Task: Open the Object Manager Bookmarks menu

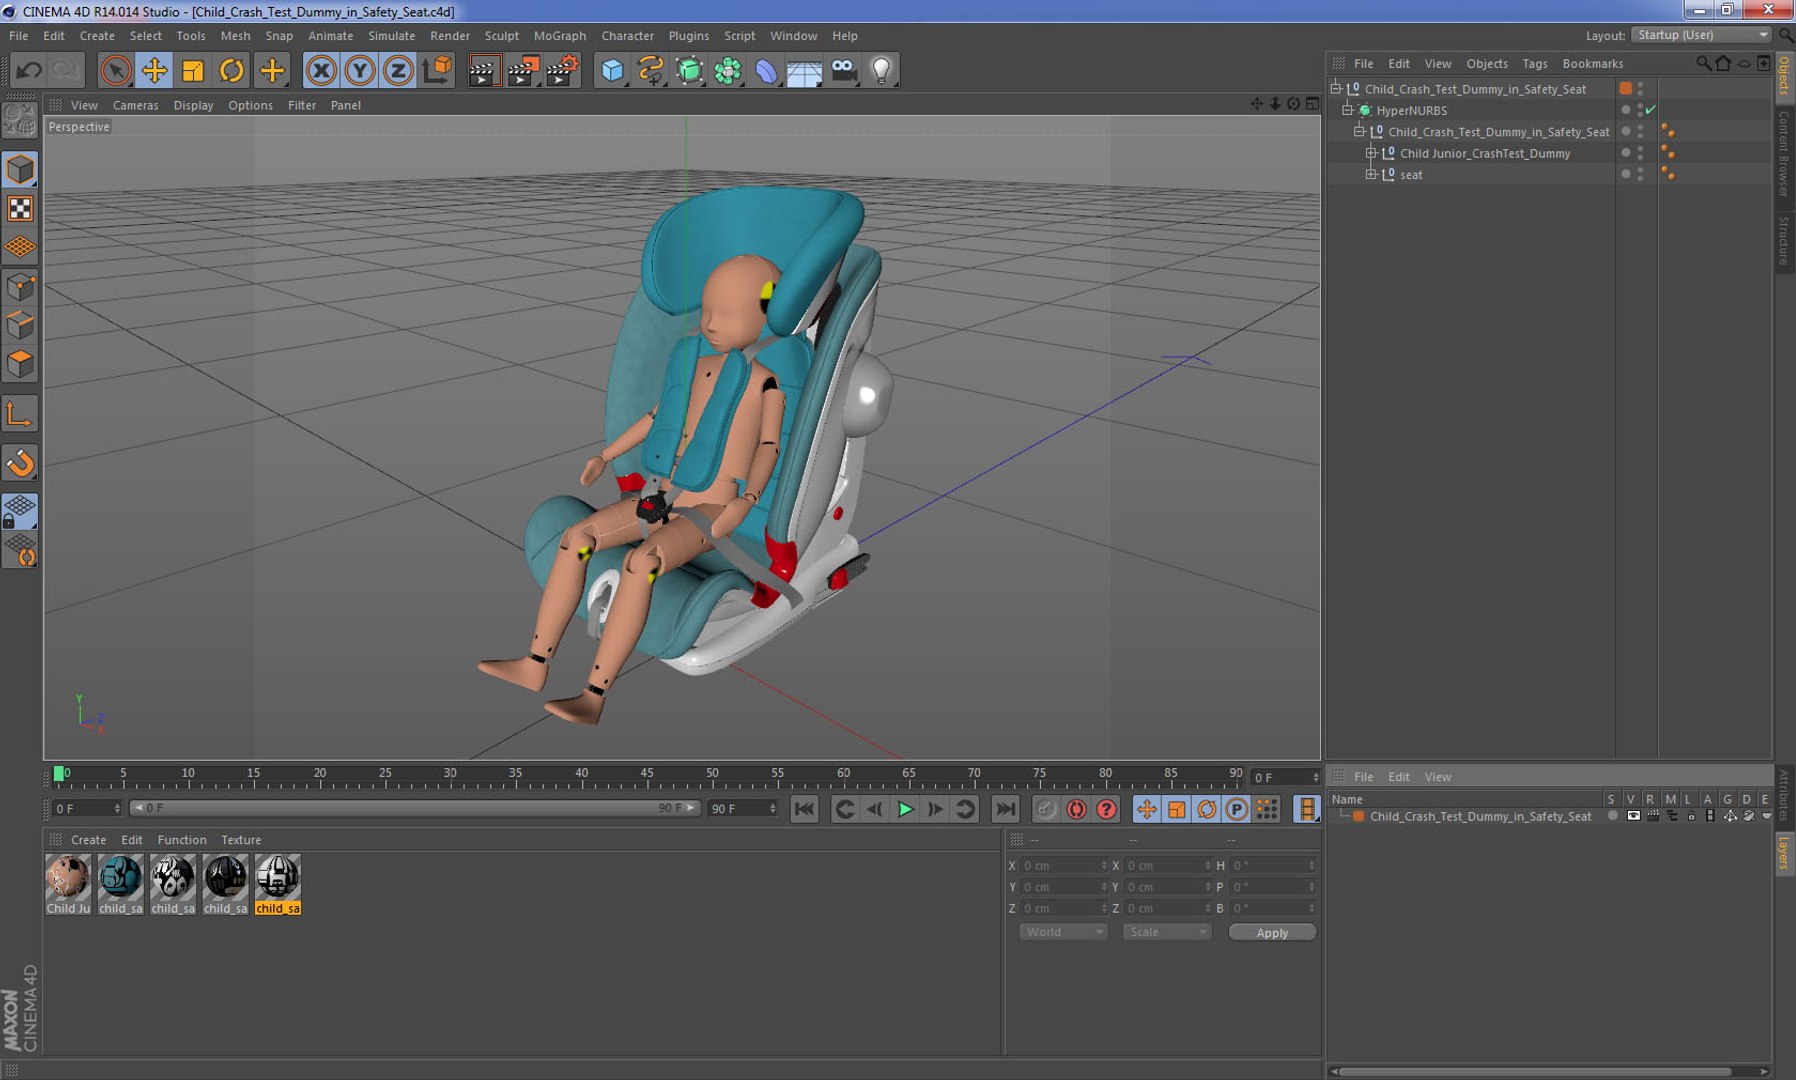Action: point(1593,64)
